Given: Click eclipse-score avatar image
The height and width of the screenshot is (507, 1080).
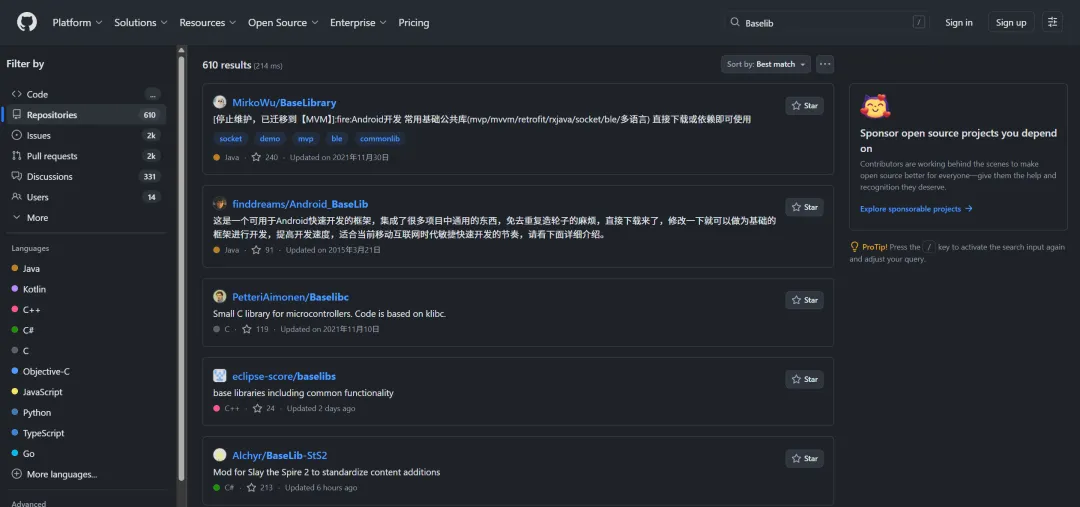Looking at the screenshot, I should coord(220,375).
